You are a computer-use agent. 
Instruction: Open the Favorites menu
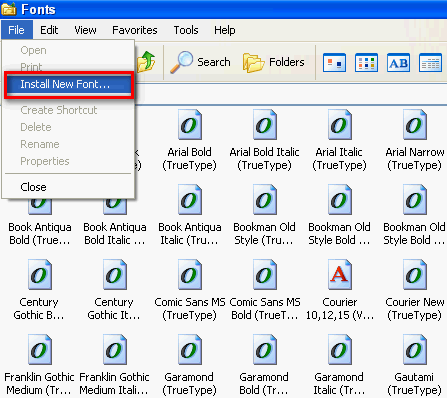[135, 30]
